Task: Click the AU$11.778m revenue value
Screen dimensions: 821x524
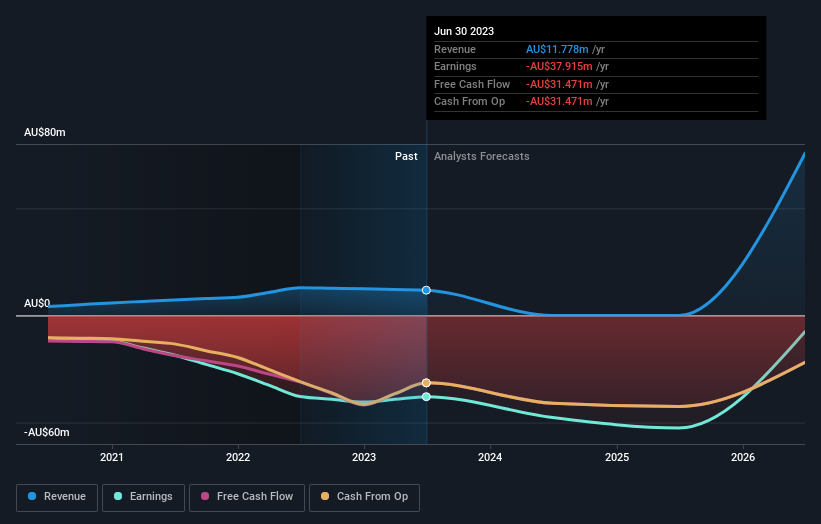Action: [x=557, y=49]
